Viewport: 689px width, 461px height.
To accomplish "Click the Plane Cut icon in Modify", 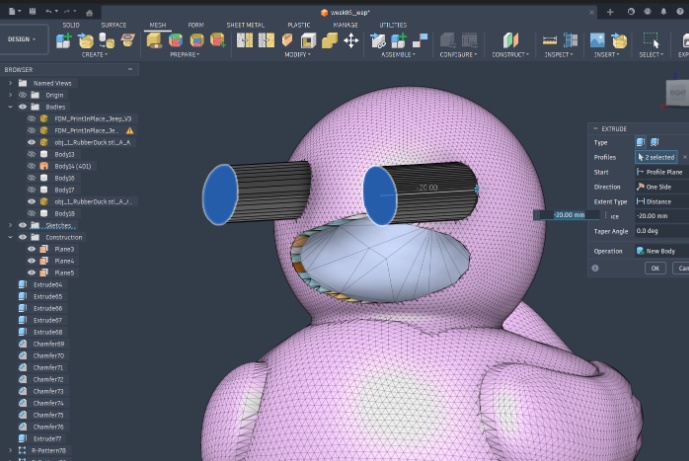I will pyautogui.click(x=287, y=40).
